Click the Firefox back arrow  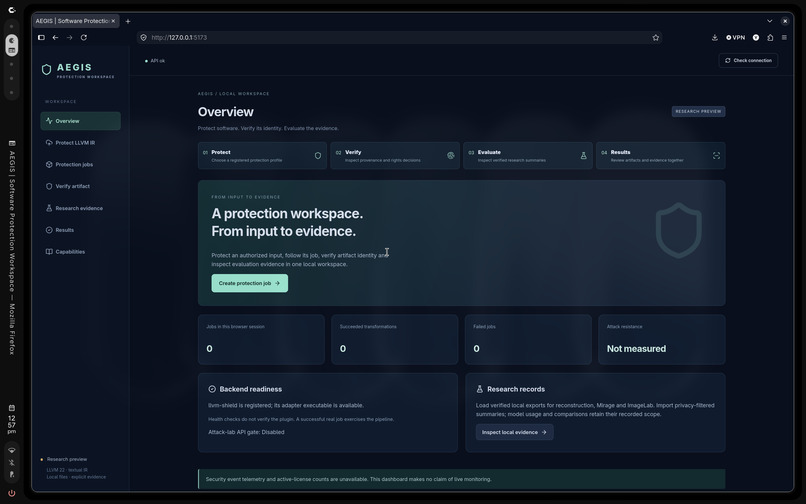(55, 38)
